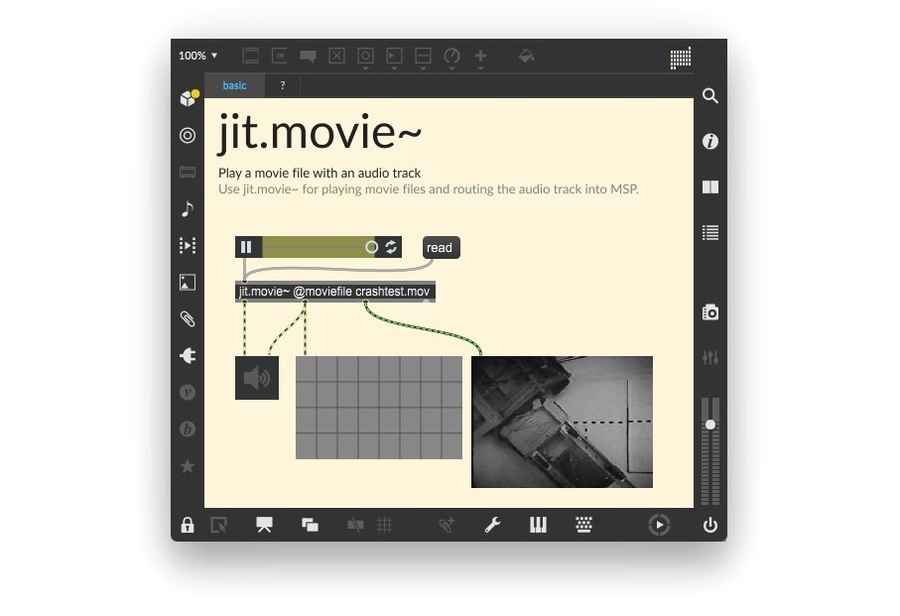This screenshot has height=616, width=900.
Task: Open the audio note browser in sidebar
Action: [187, 209]
